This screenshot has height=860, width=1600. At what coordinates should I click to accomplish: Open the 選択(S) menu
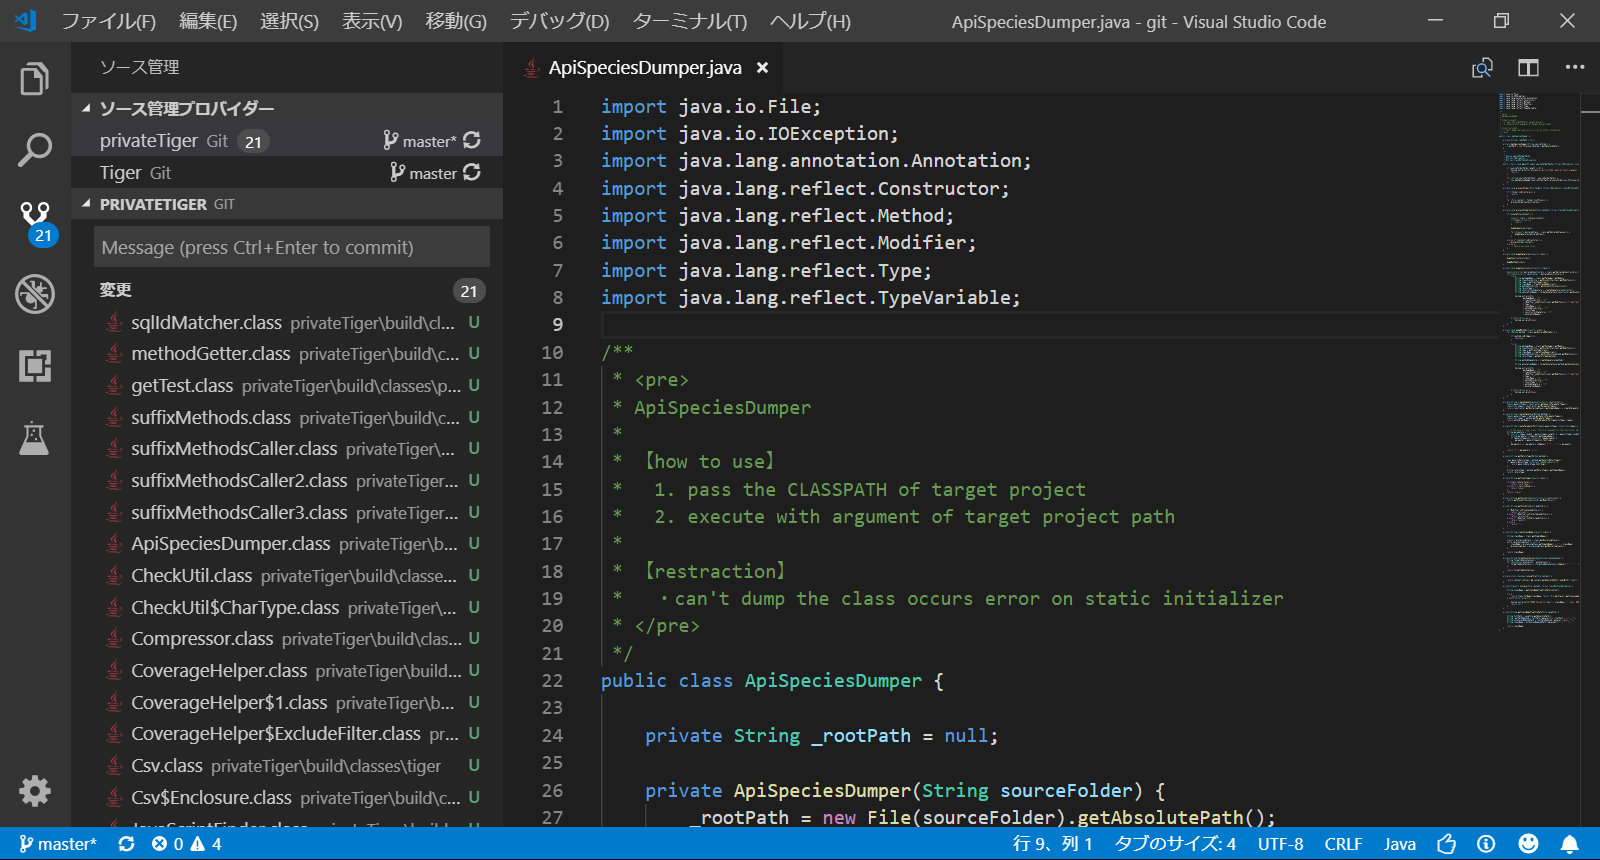(x=289, y=21)
